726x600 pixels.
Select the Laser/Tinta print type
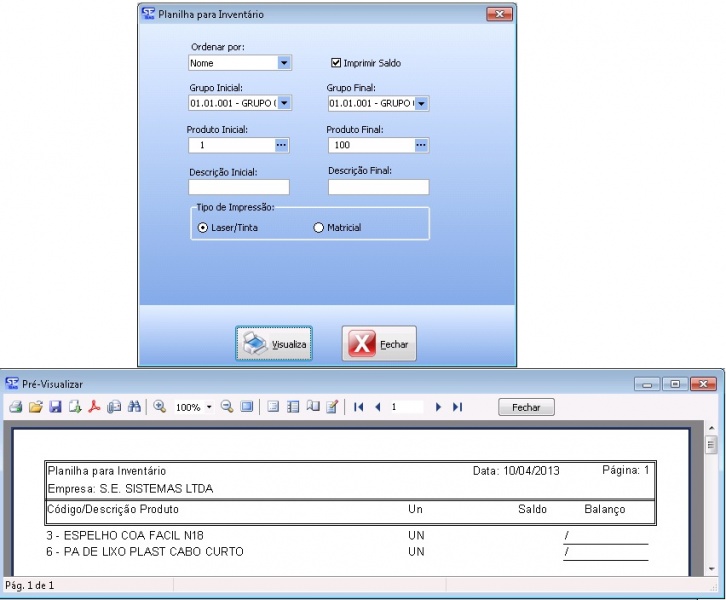click(x=203, y=228)
